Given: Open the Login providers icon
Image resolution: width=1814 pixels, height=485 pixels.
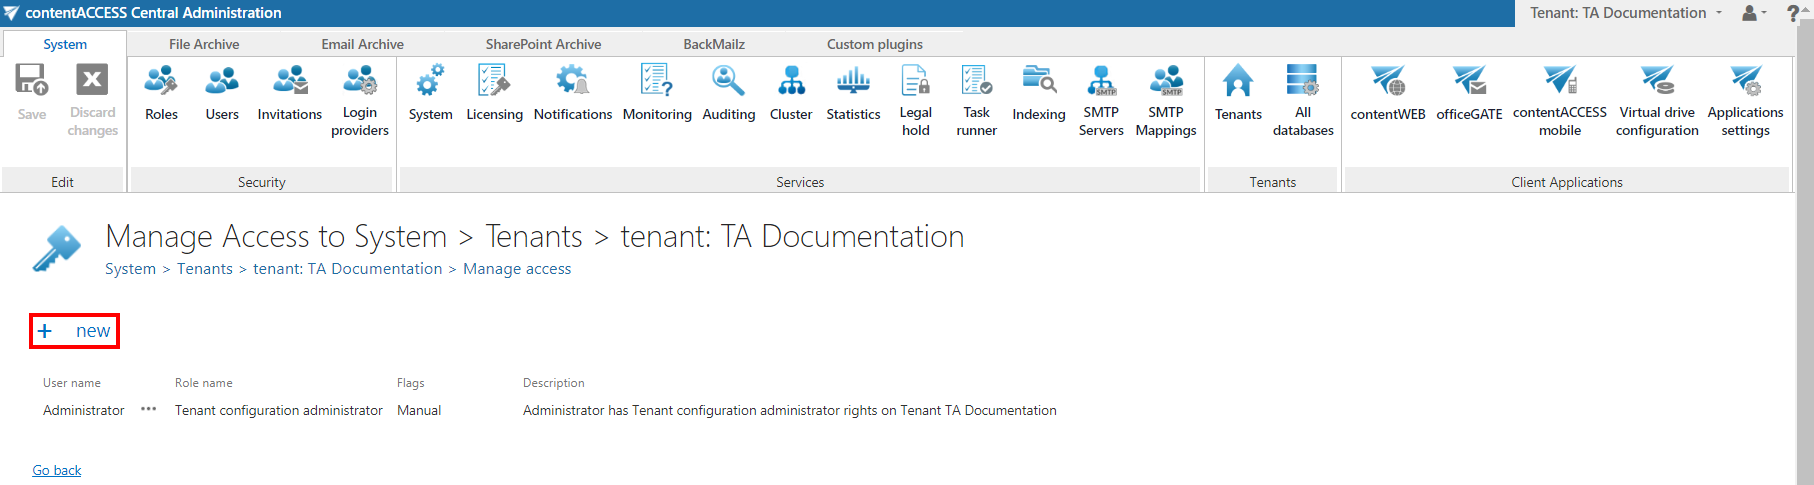Looking at the screenshot, I should tap(360, 99).
